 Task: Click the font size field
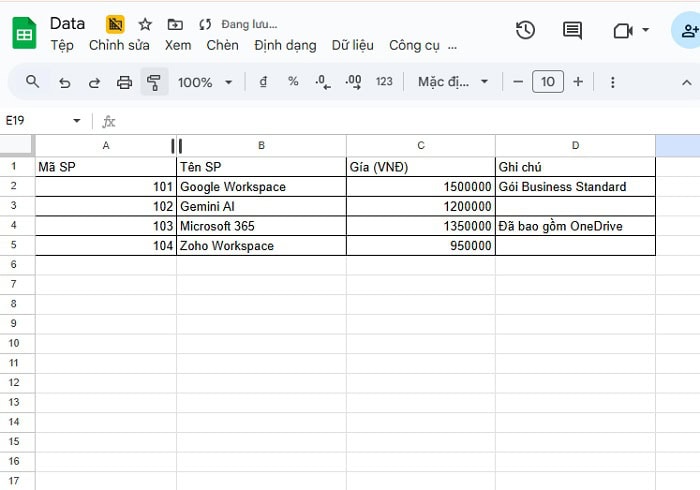click(x=547, y=82)
